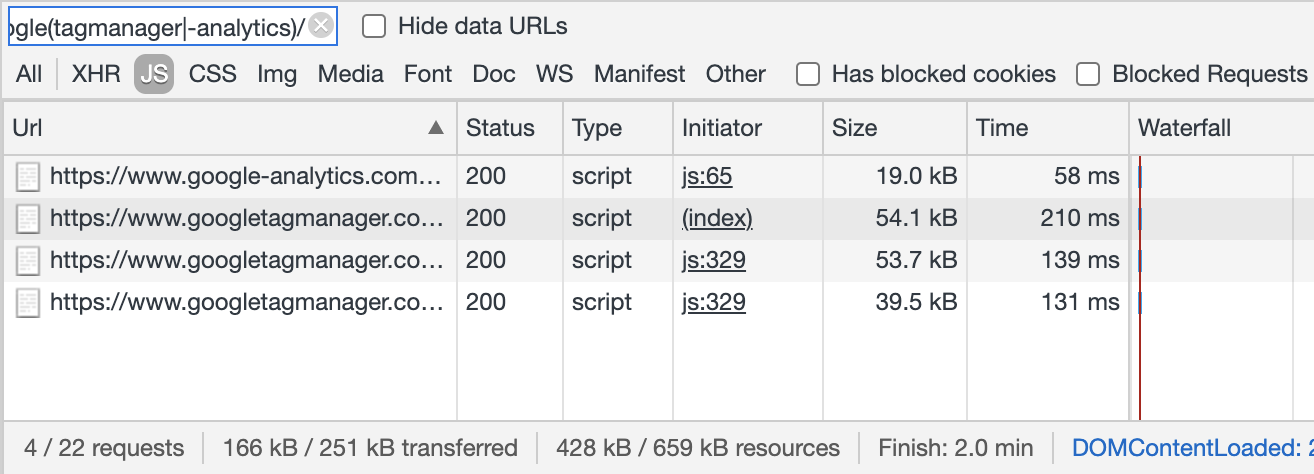Select googletagmanager URL with 131 ms time
Screen dimensions: 1314x474
(246, 303)
